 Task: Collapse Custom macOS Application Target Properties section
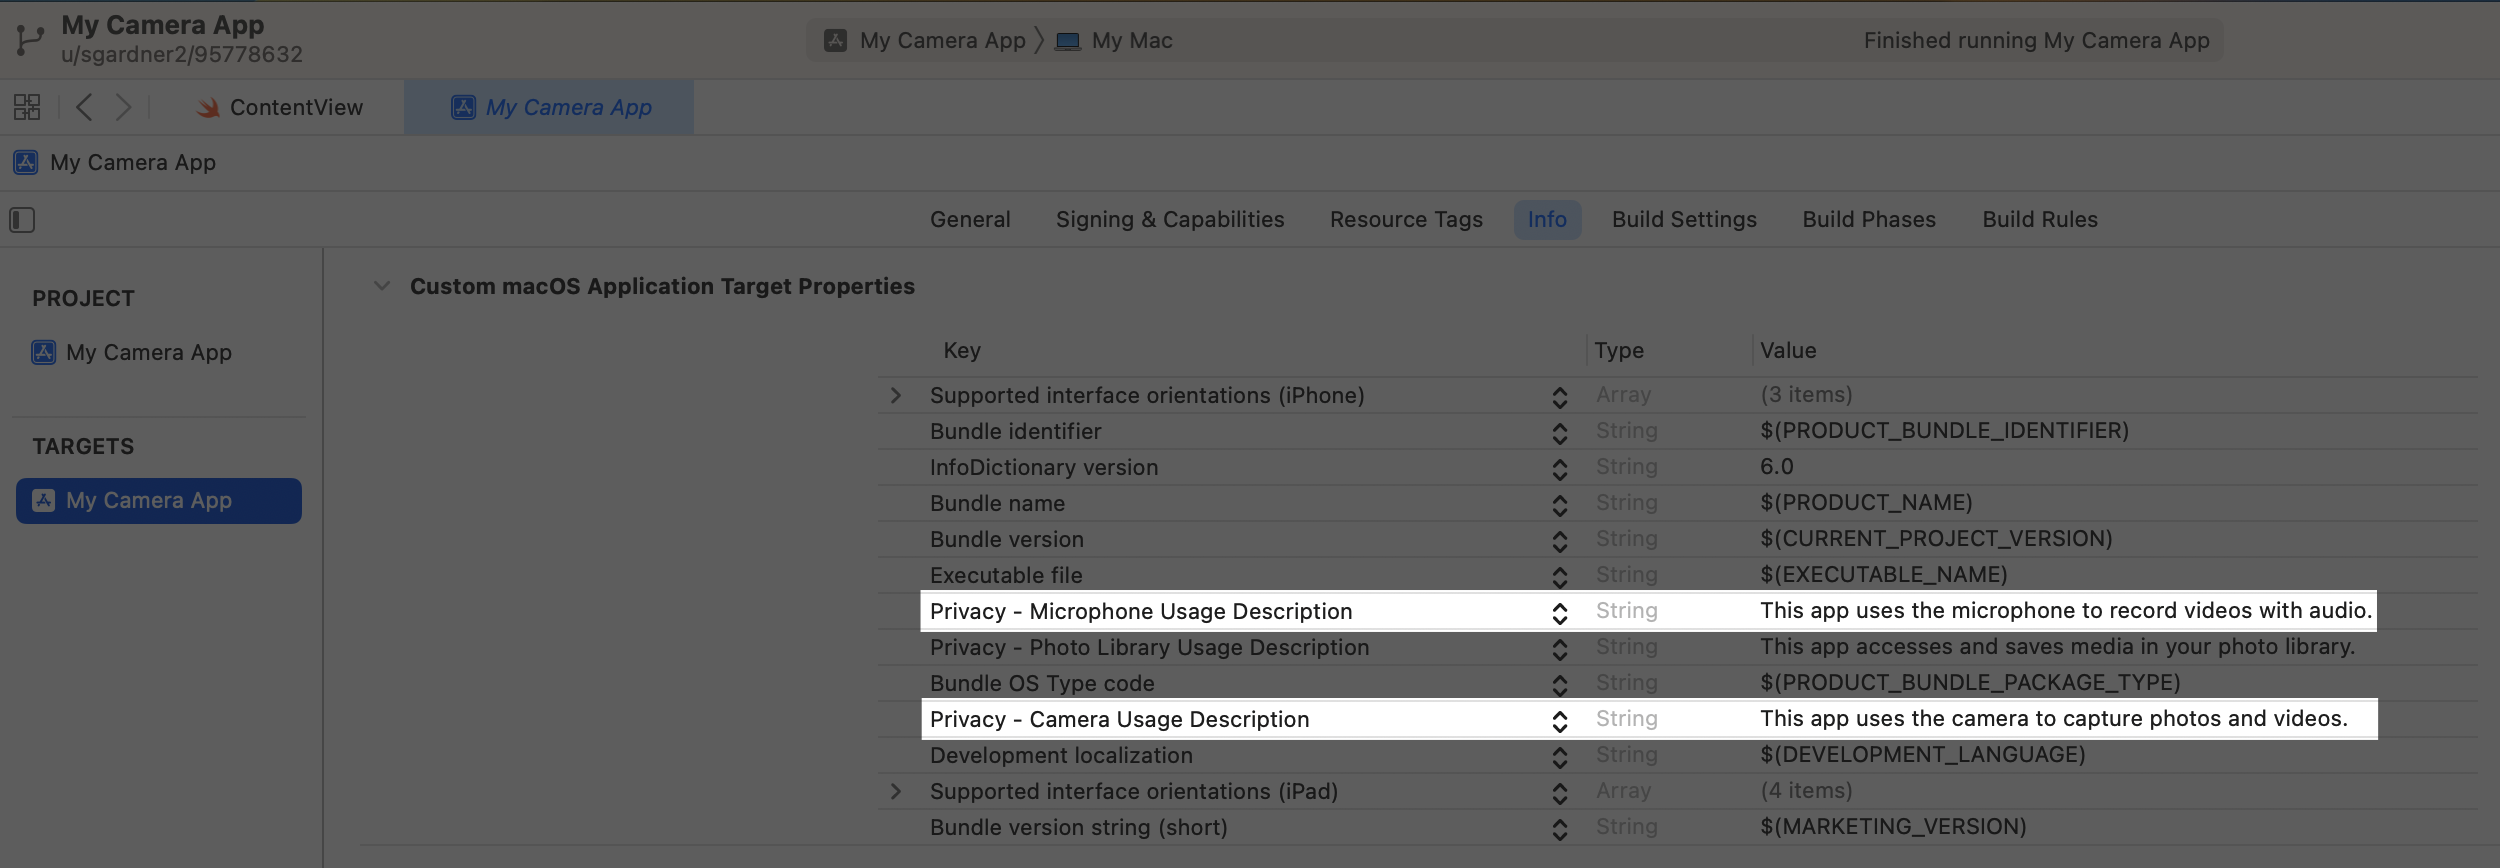[x=381, y=286]
